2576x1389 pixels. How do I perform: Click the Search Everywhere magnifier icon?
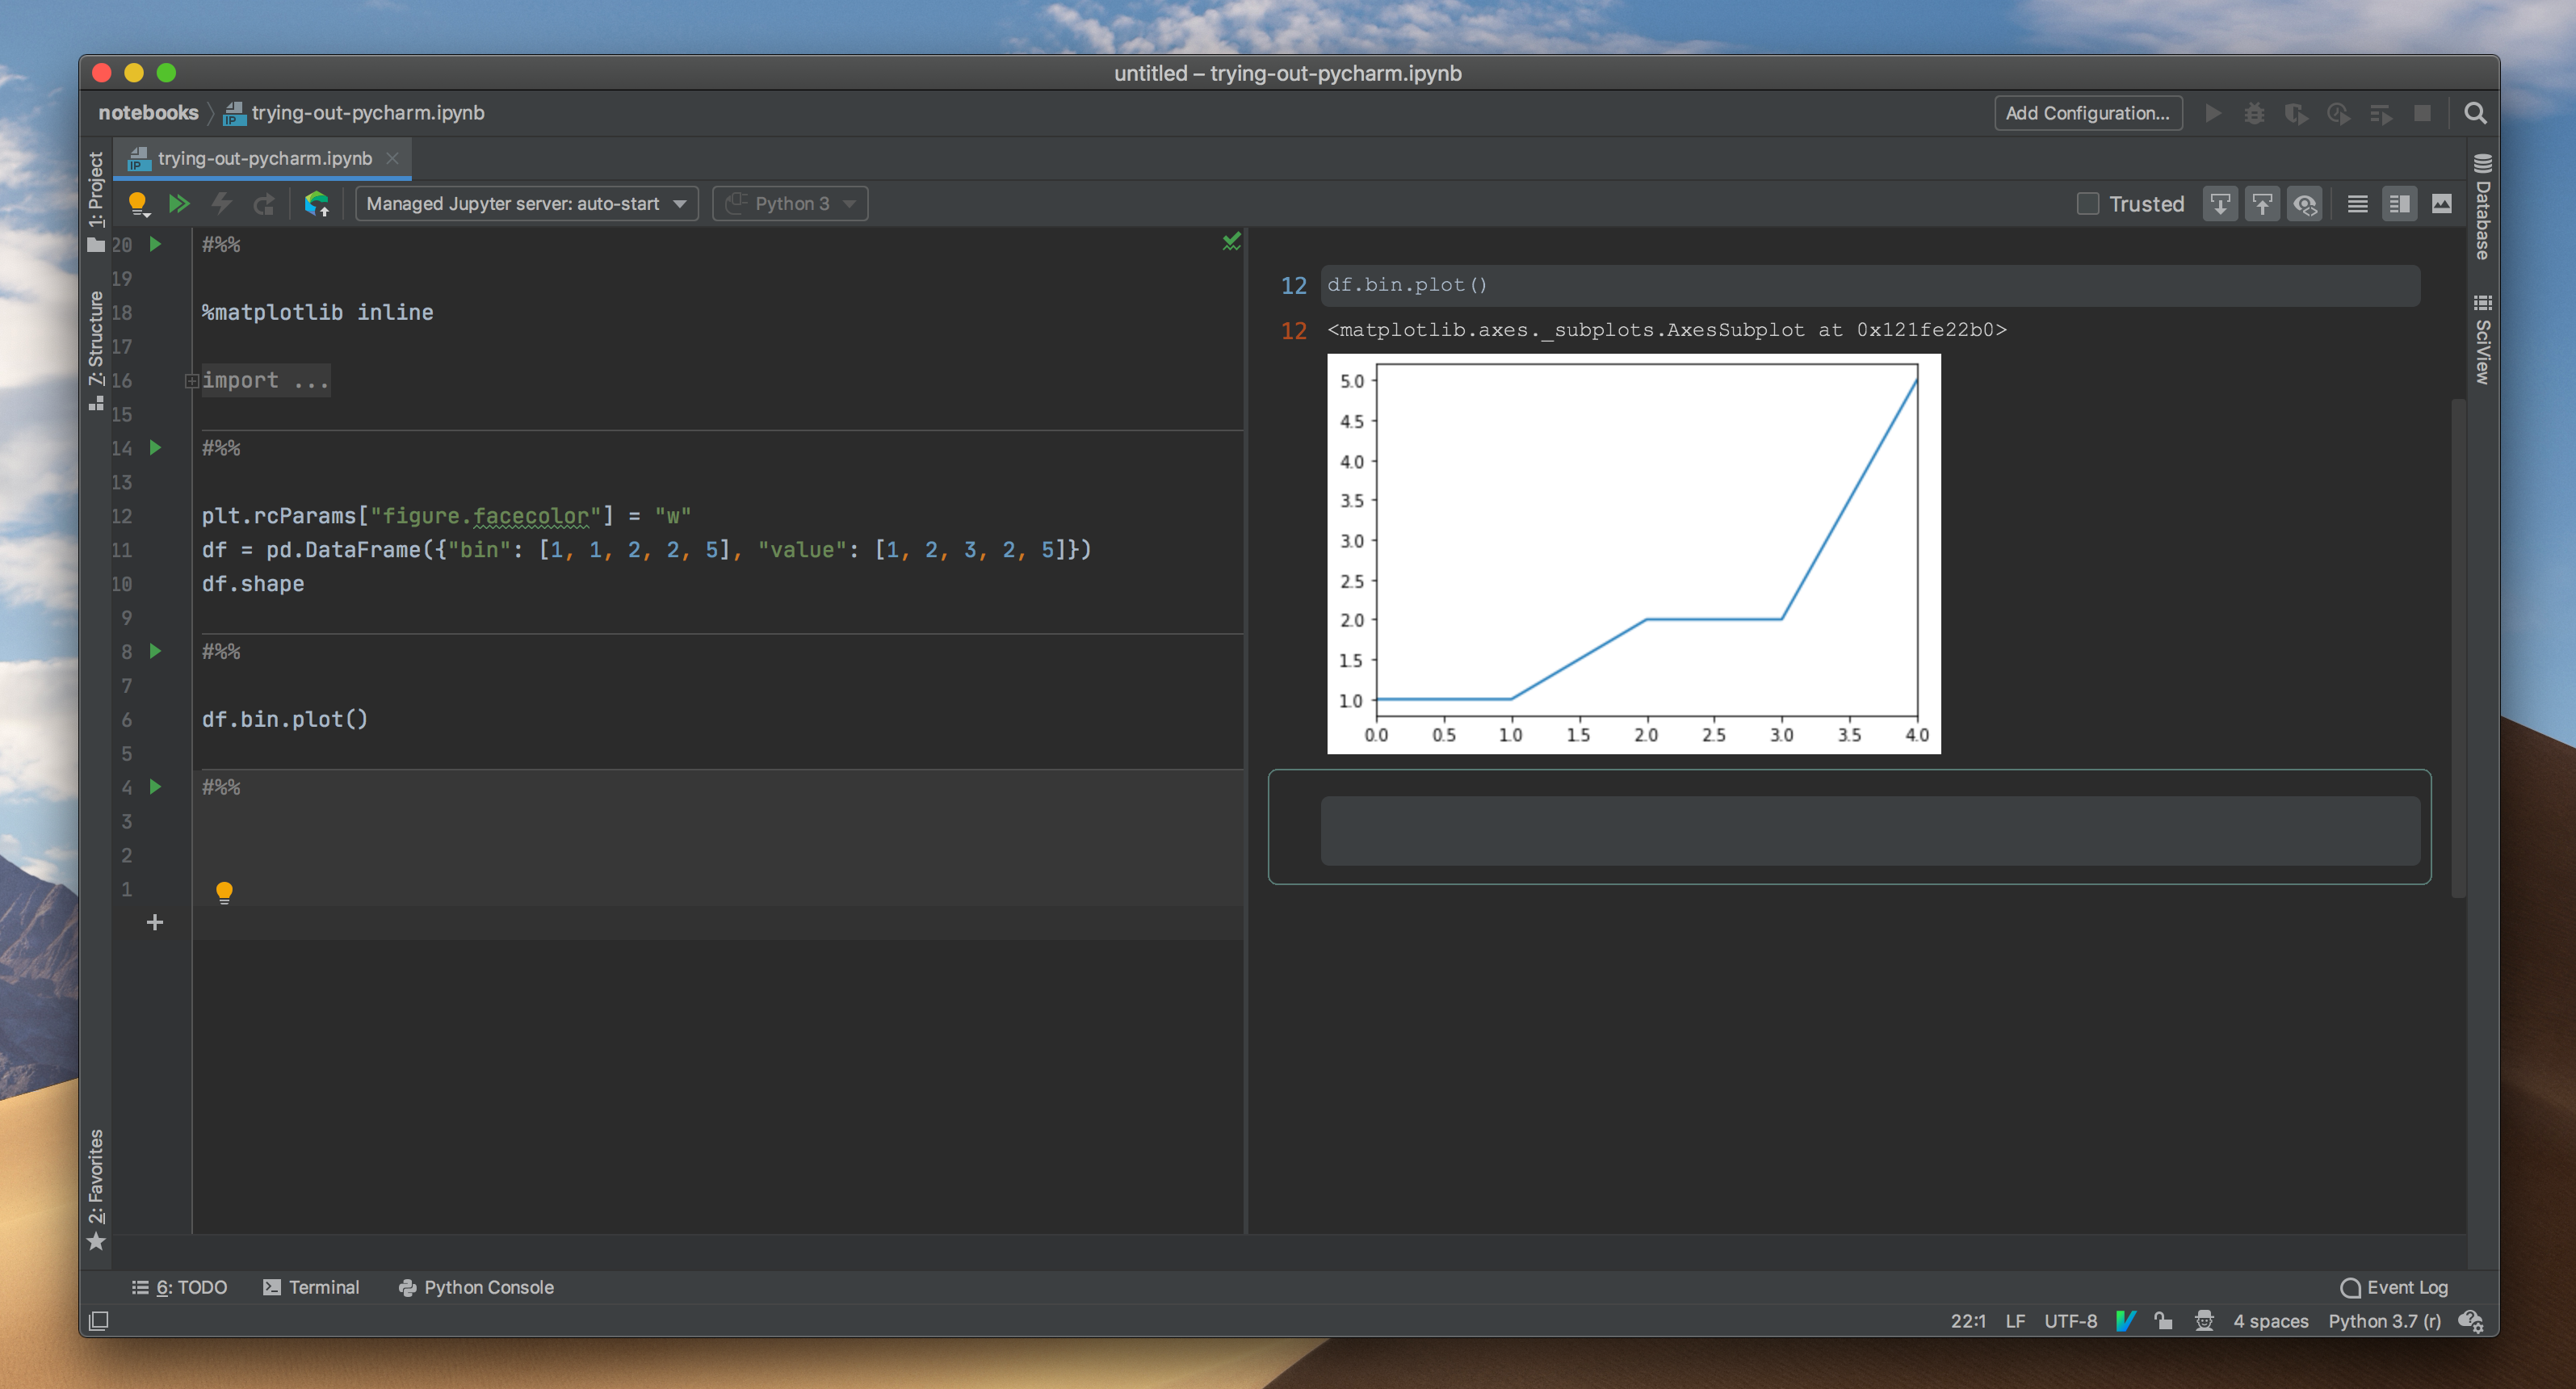pos(2475,113)
